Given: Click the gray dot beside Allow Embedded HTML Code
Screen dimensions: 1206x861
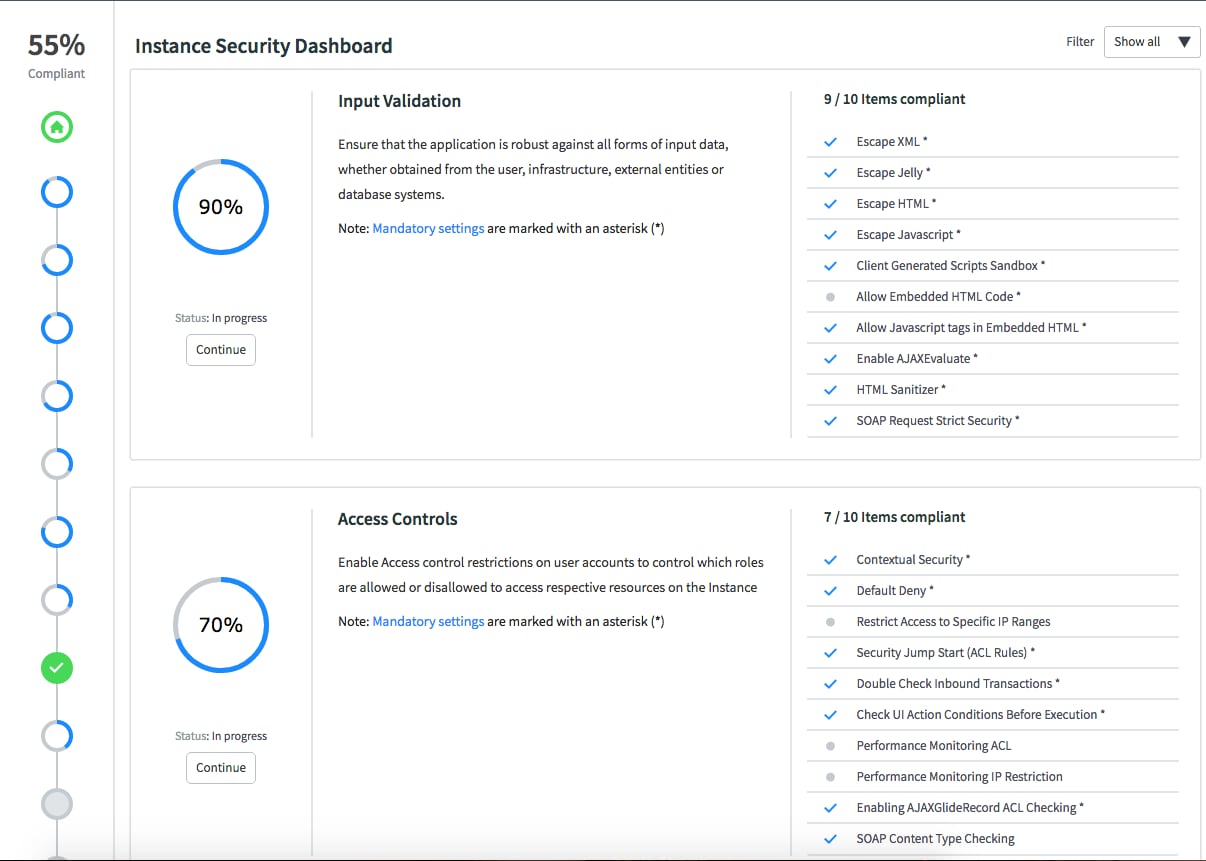Looking at the screenshot, I should pos(830,297).
